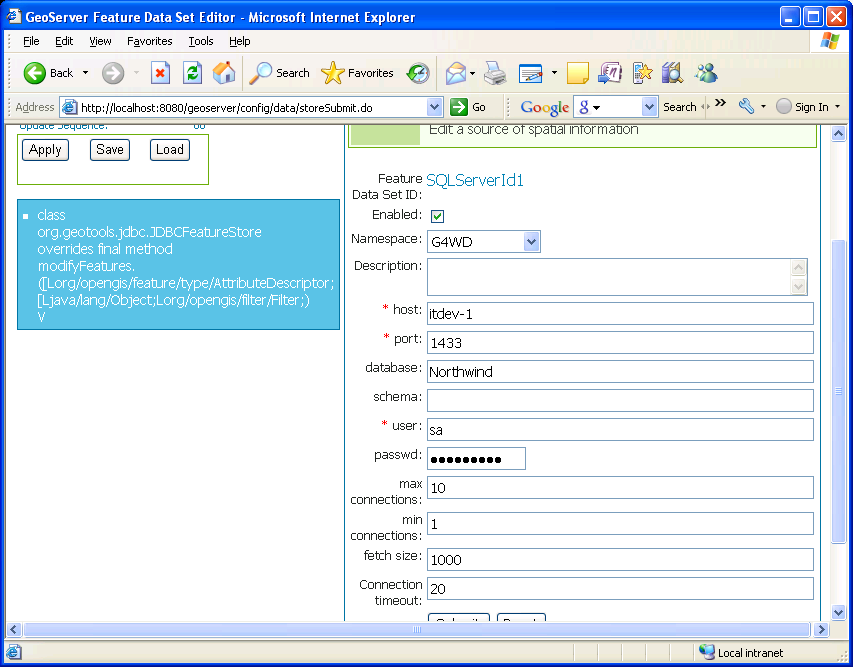
Task: Click the Load button
Action: 170,150
